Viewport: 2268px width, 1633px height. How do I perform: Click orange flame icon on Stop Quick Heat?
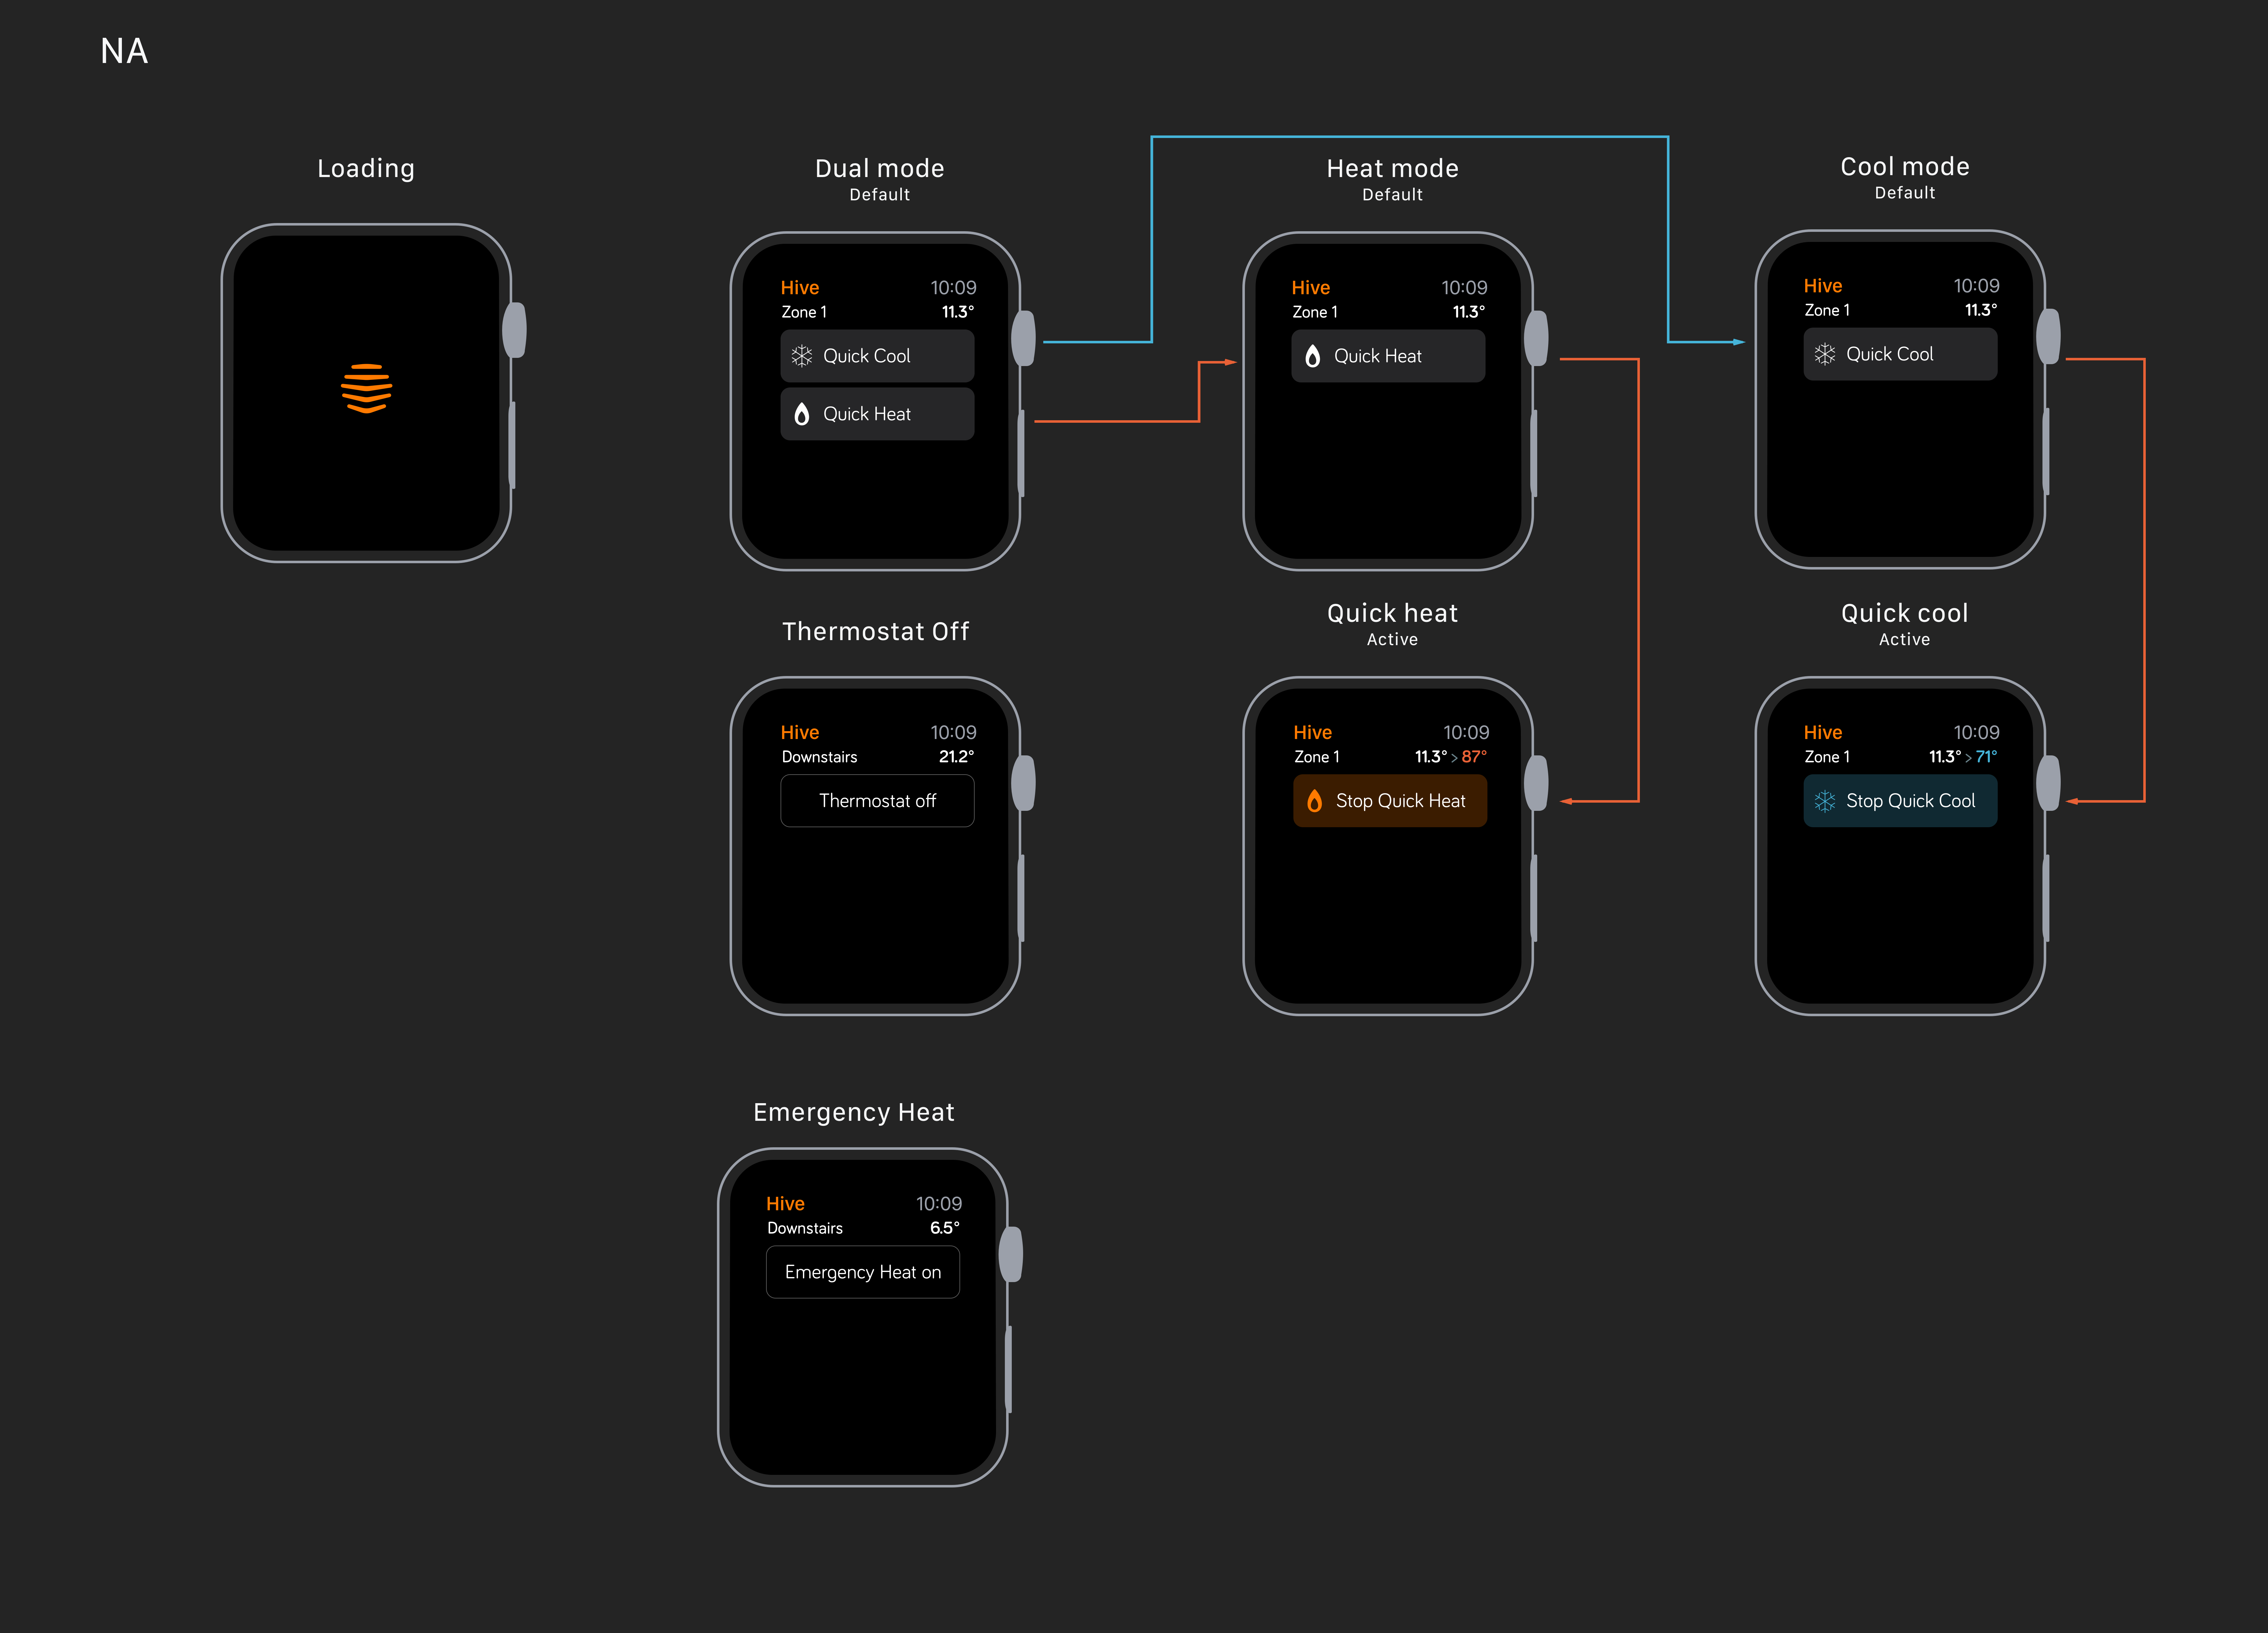click(1315, 801)
